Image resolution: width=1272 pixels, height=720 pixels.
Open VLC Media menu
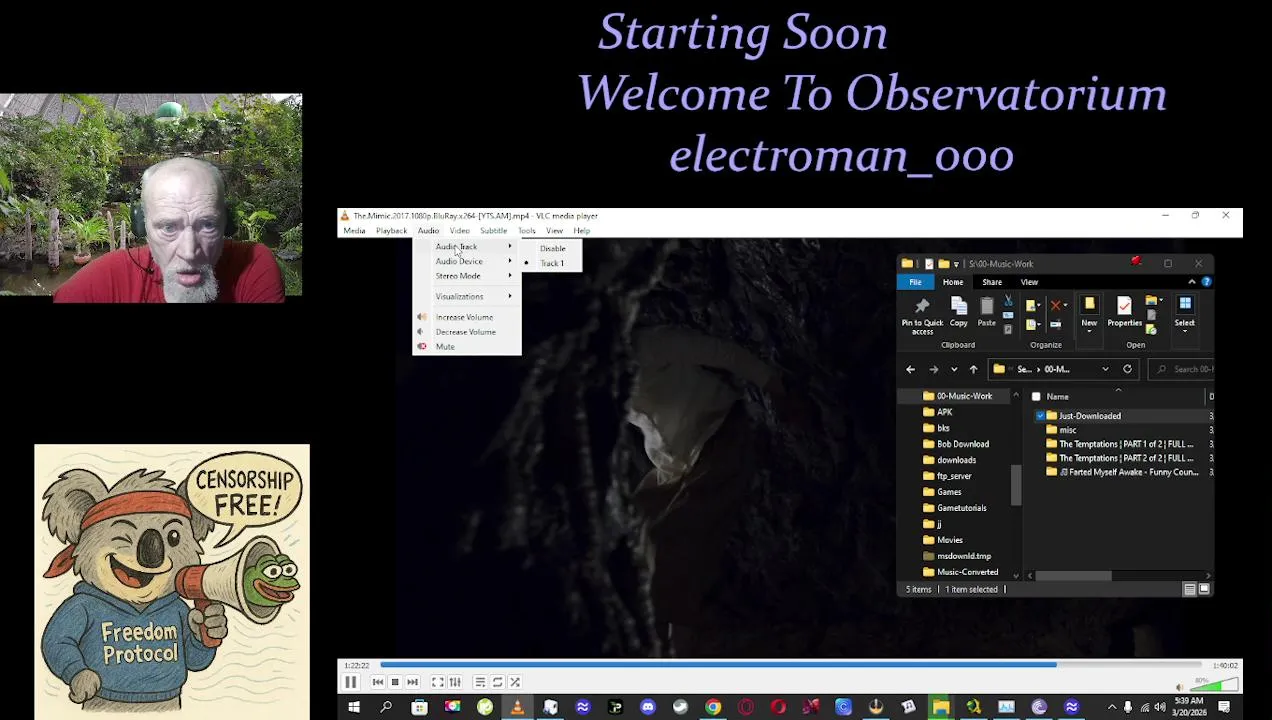[354, 231]
